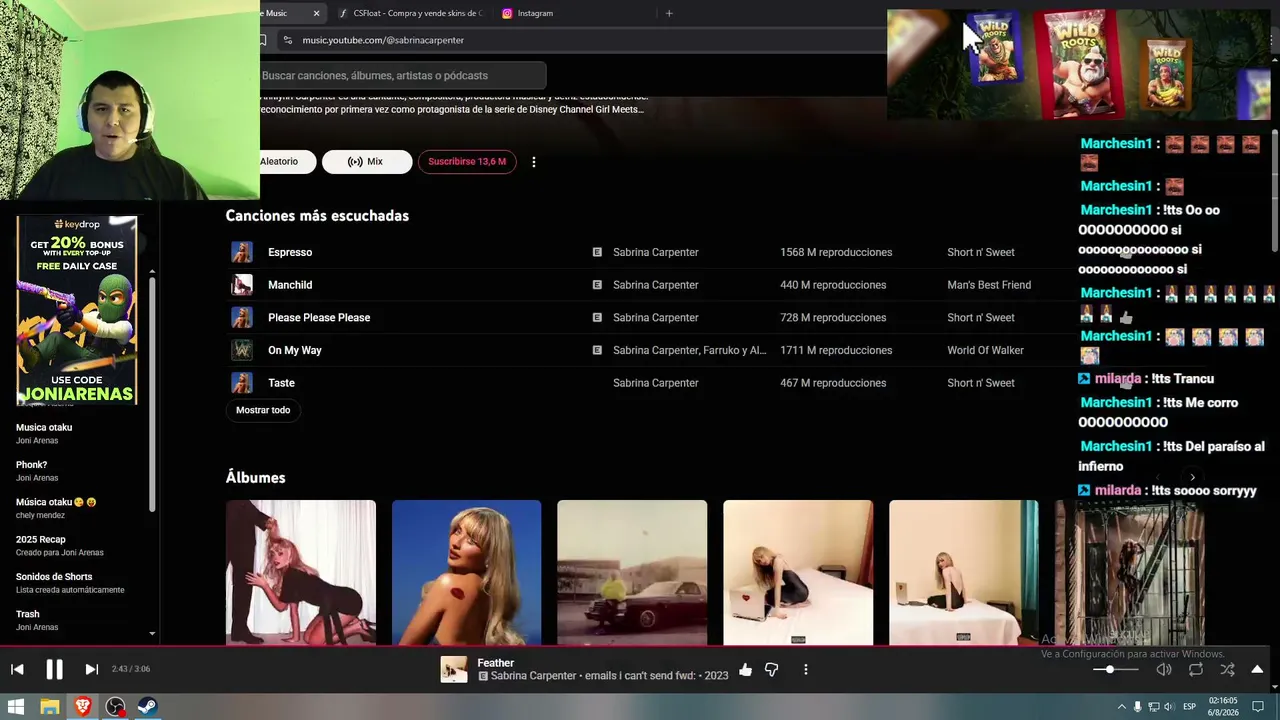Open the ESP input language indicator
1280x720 pixels.
pos(1189,707)
